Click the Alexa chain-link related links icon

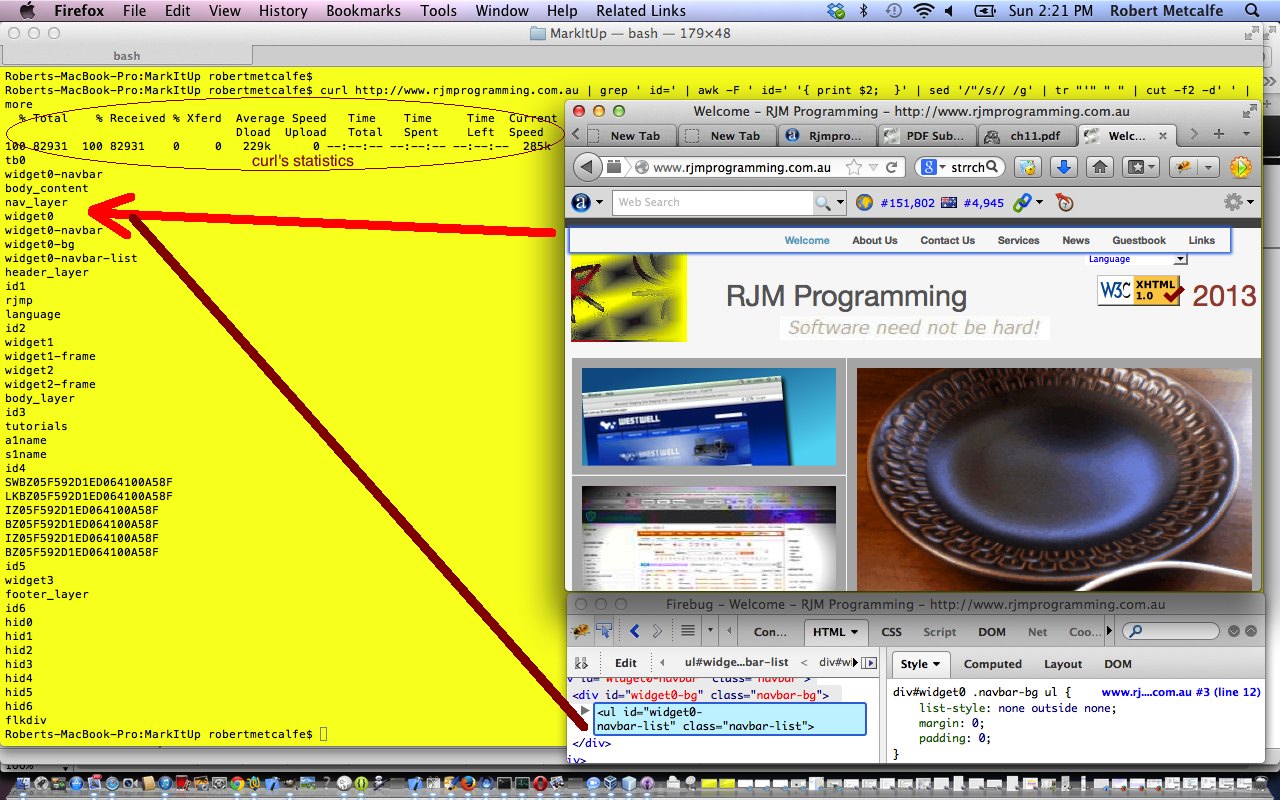coord(1021,202)
